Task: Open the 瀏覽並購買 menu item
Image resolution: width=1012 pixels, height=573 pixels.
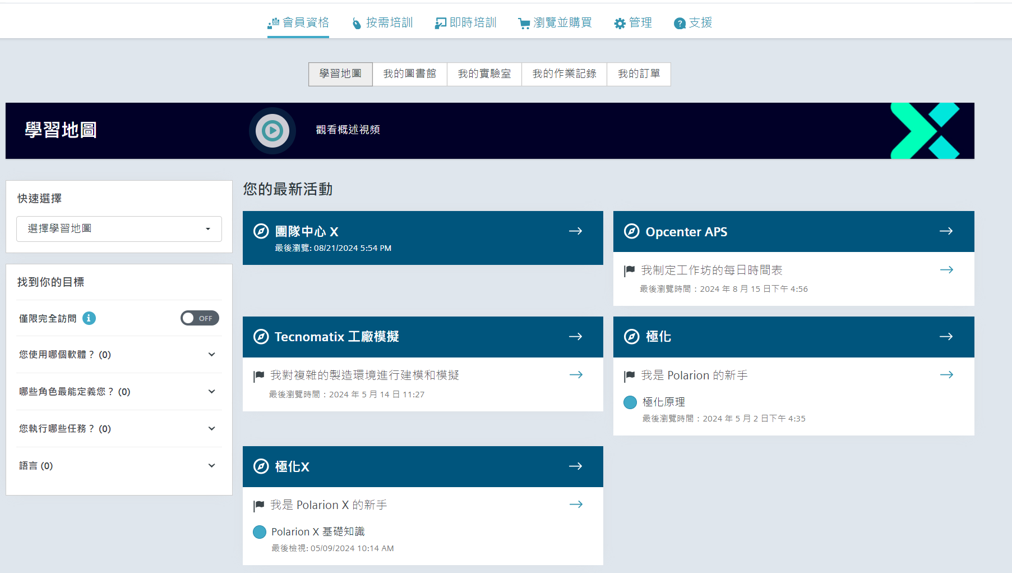Action: pos(554,23)
